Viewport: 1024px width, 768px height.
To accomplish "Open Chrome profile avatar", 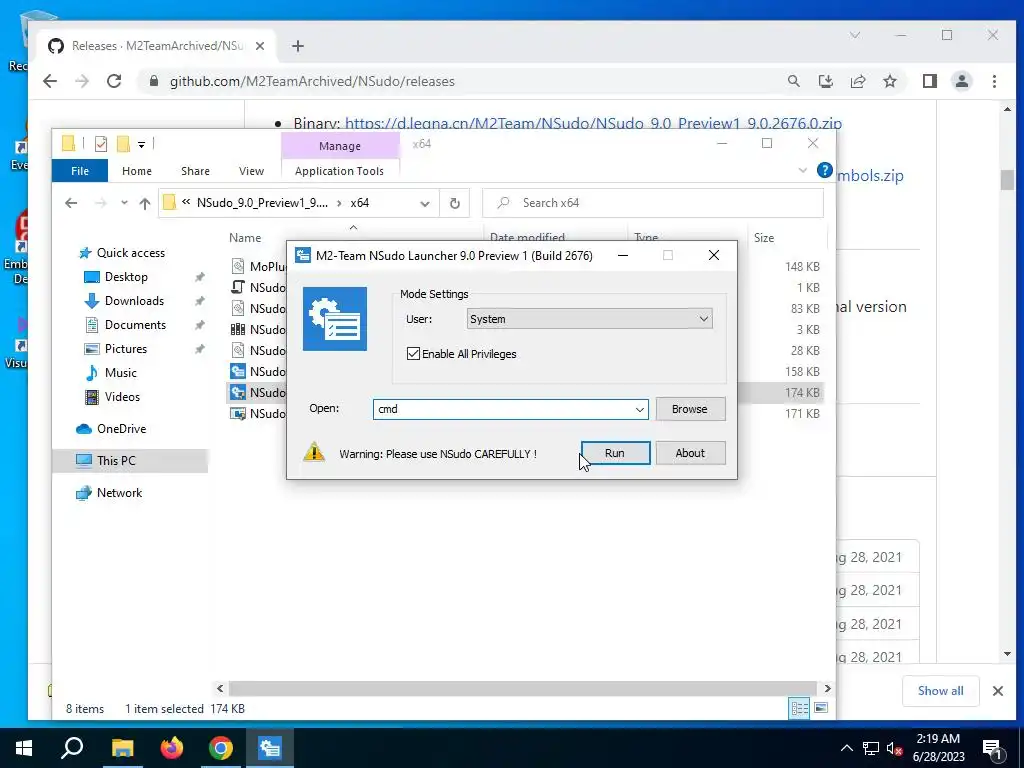I will (961, 82).
